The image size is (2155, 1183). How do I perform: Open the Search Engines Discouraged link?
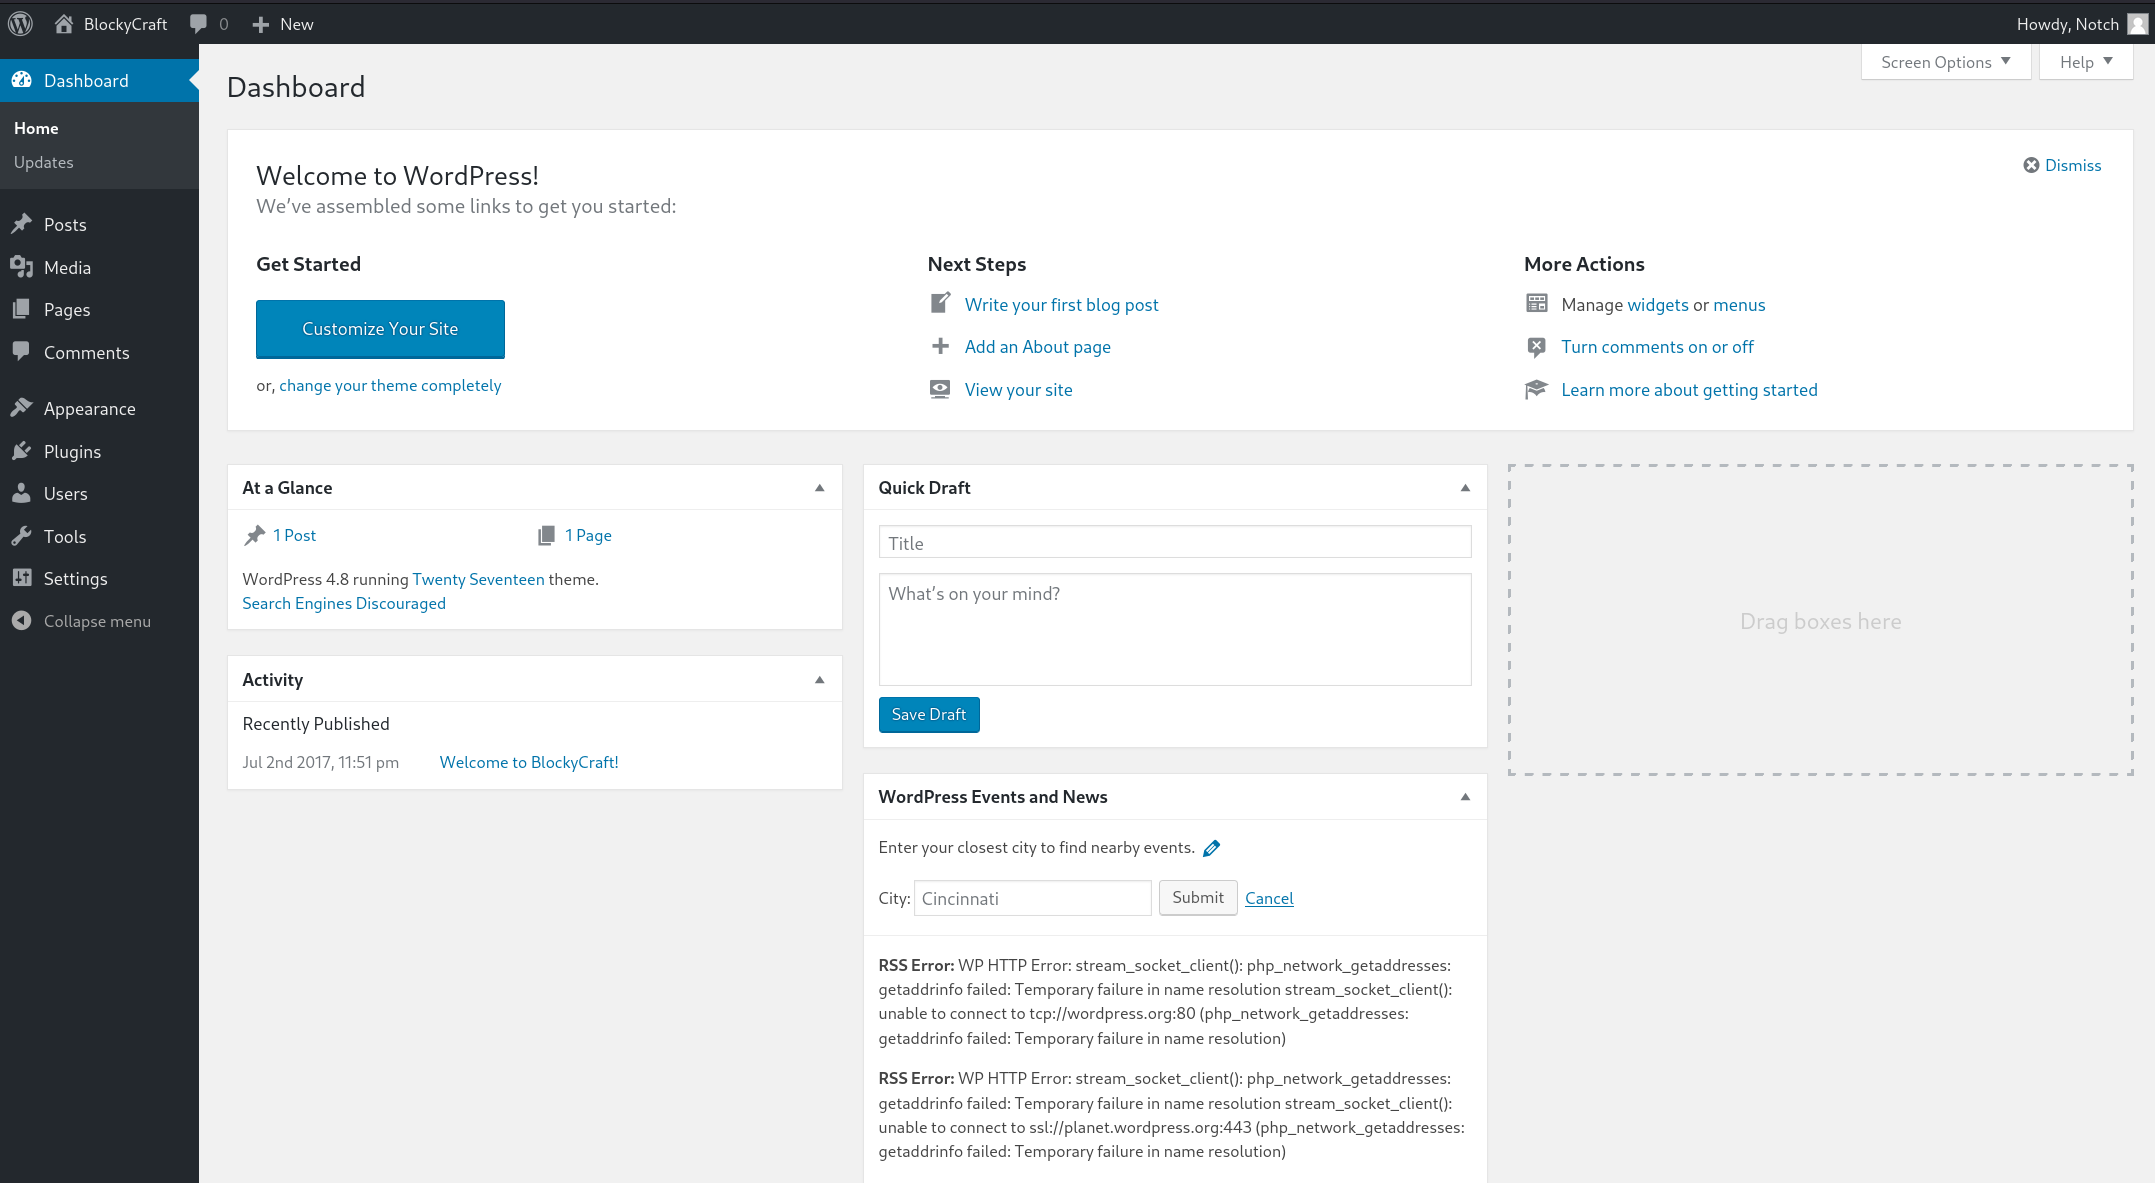pyautogui.click(x=344, y=603)
